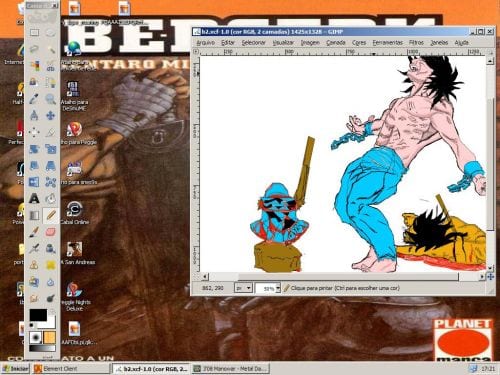Screen dimensions: 500x375
Task: Select the Zoom magnifier tool
Action: [x=51, y=99]
